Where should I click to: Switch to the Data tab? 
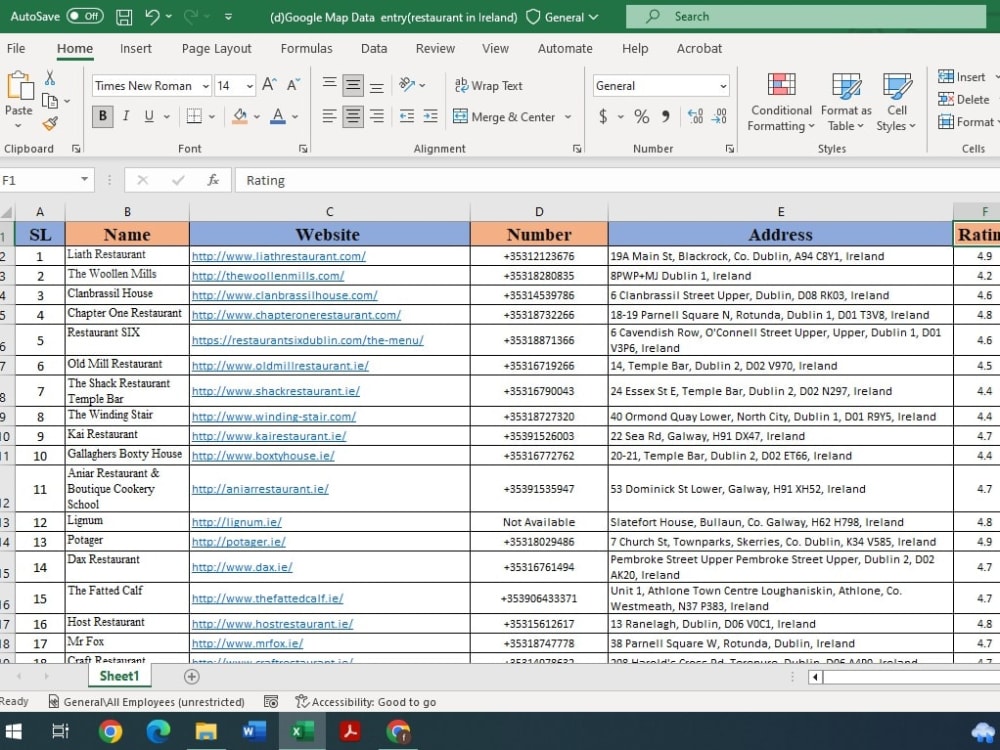click(374, 48)
